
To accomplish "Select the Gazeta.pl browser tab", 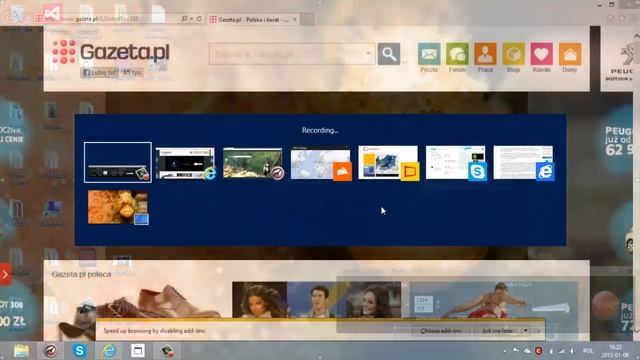I will (x=253, y=19).
